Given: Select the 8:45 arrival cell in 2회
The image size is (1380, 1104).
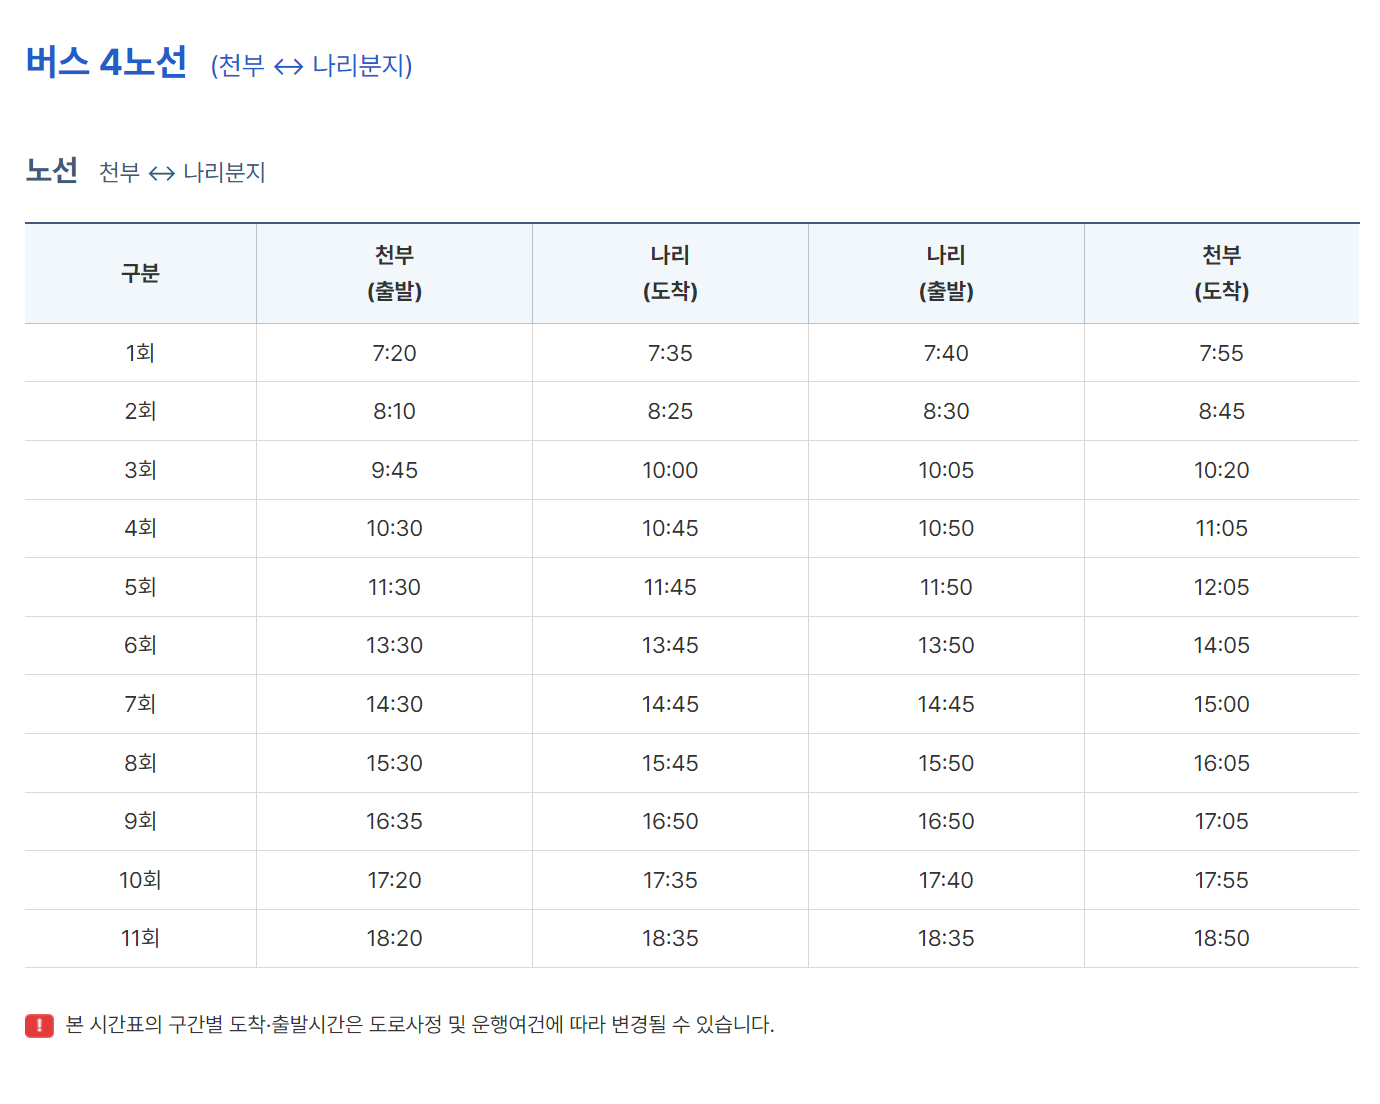Looking at the screenshot, I should click(1222, 411).
